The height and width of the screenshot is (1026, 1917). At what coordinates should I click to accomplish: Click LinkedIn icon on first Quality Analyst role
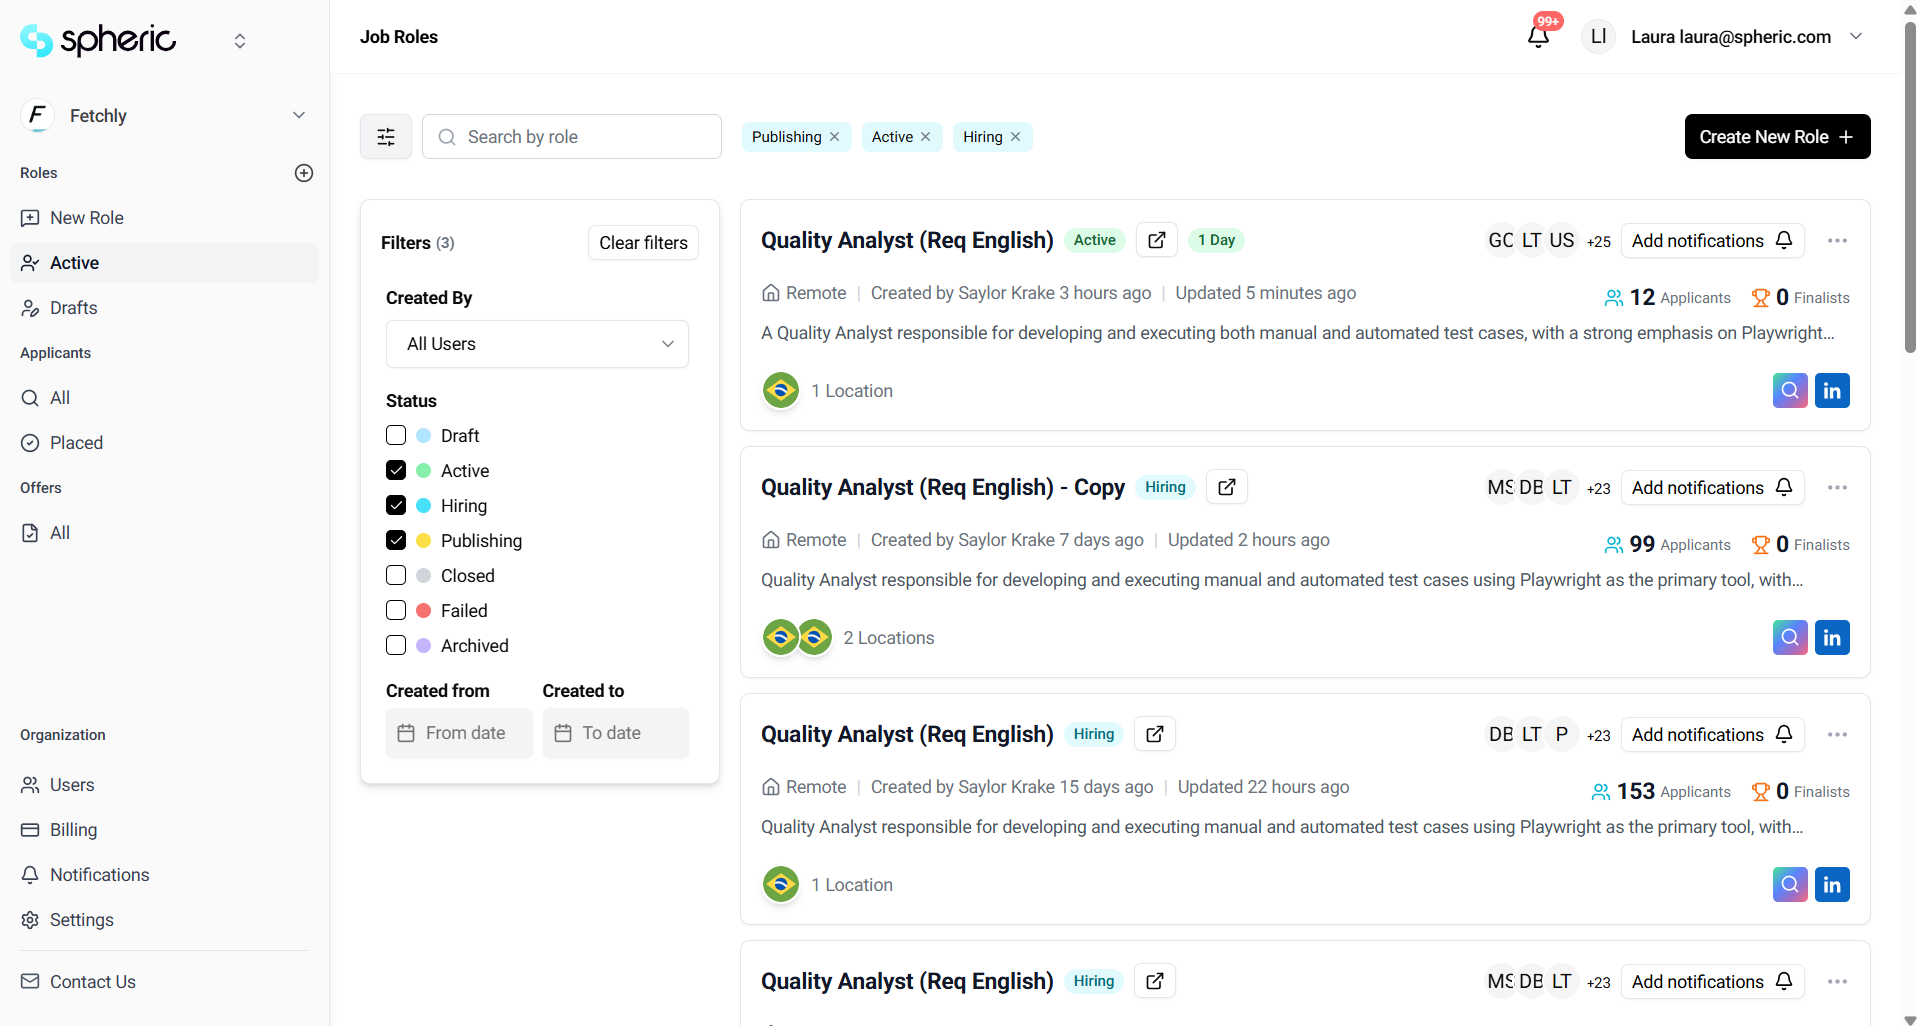tap(1831, 391)
